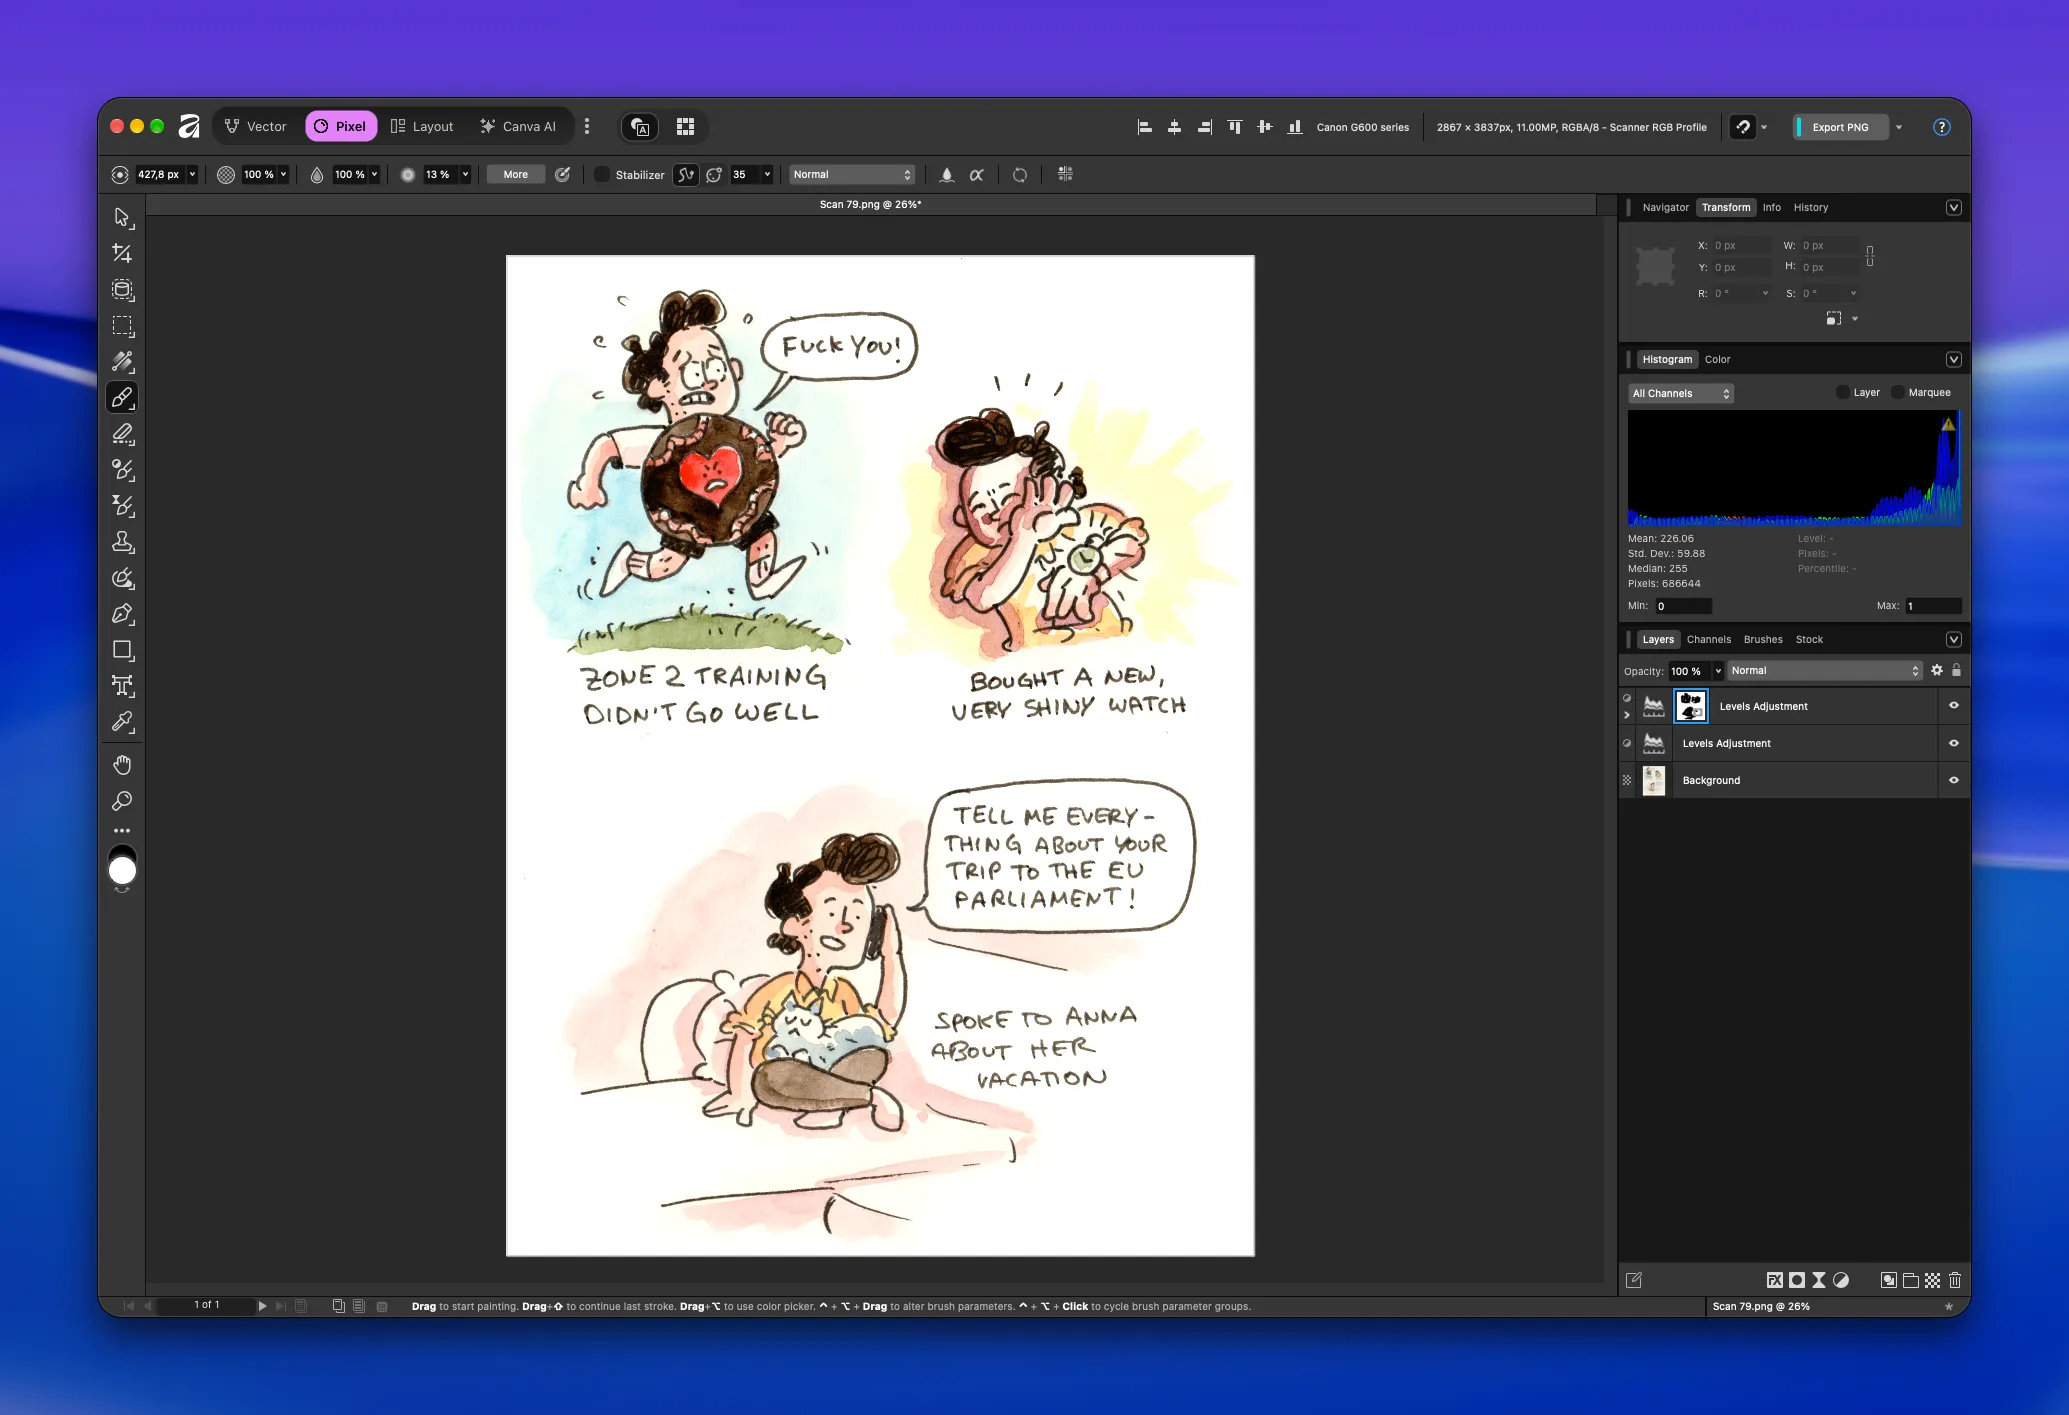Image resolution: width=2069 pixels, height=1415 pixels.
Task: Hide the Background layer visibility eye
Action: tap(1953, 780)
